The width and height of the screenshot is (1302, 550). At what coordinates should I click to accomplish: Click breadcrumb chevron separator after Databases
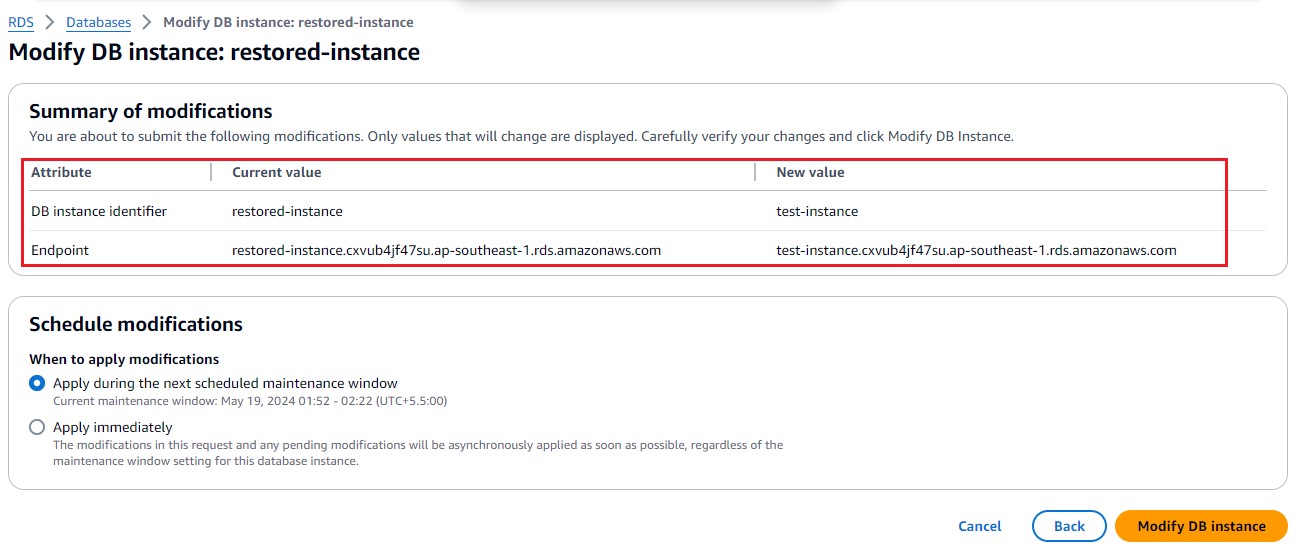pos(146,22)
